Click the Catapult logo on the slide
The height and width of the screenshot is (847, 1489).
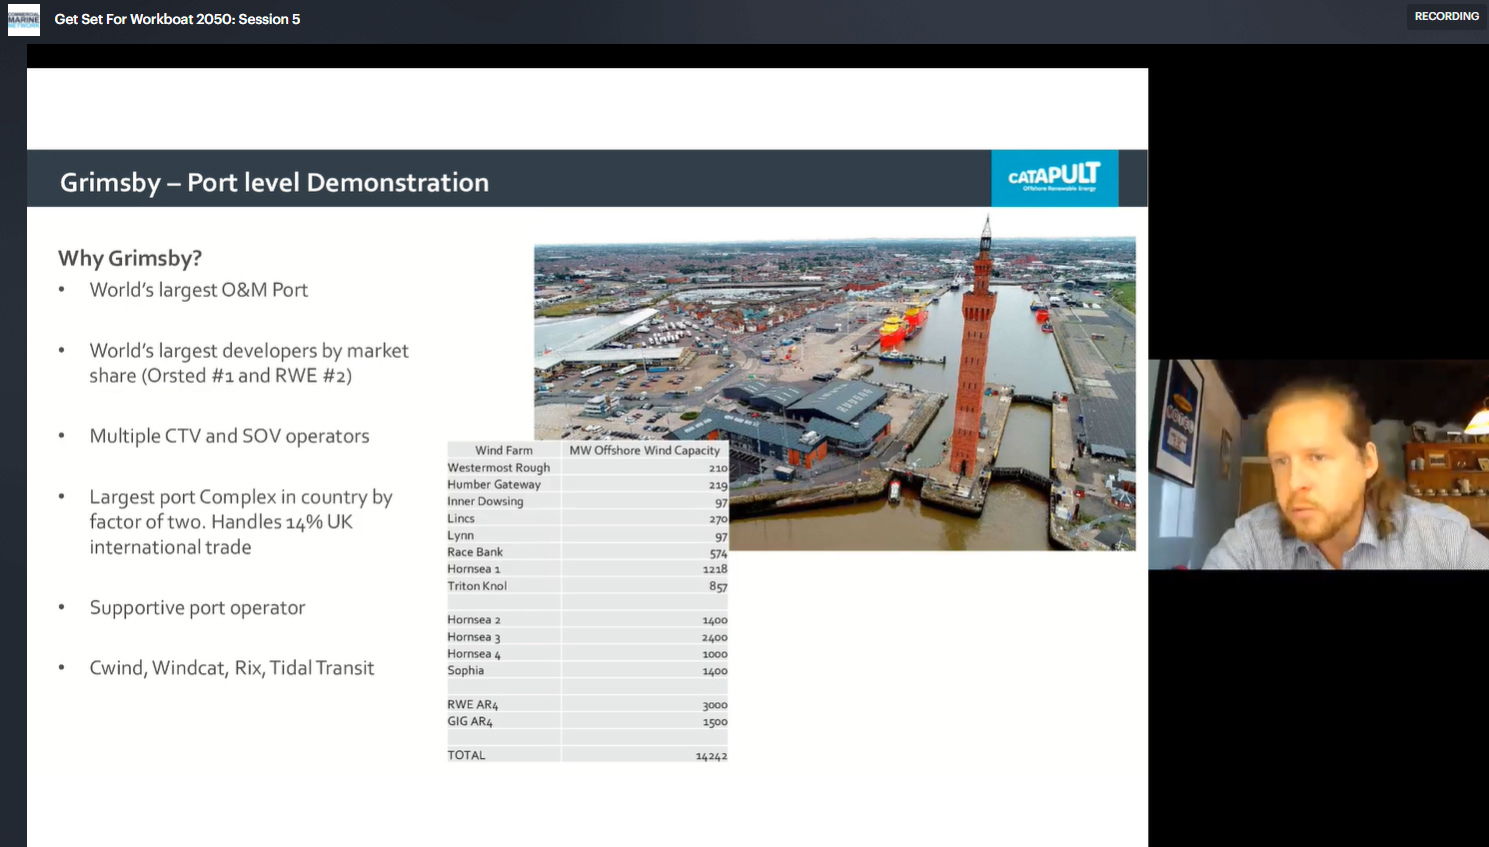point(1054,178)
